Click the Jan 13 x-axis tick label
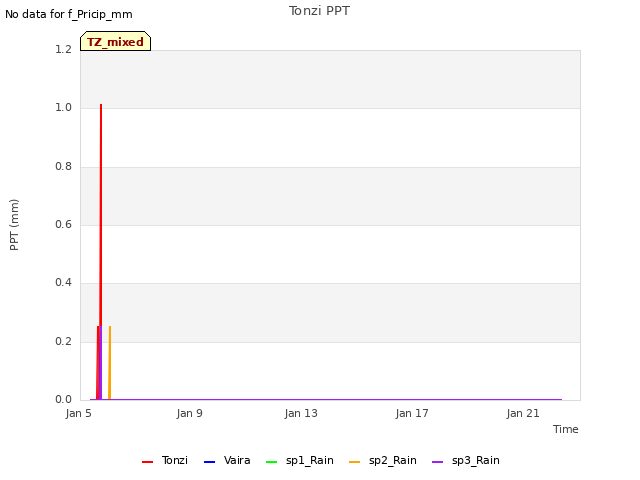Viewport: 640px width, 480px height. (301, 413)
